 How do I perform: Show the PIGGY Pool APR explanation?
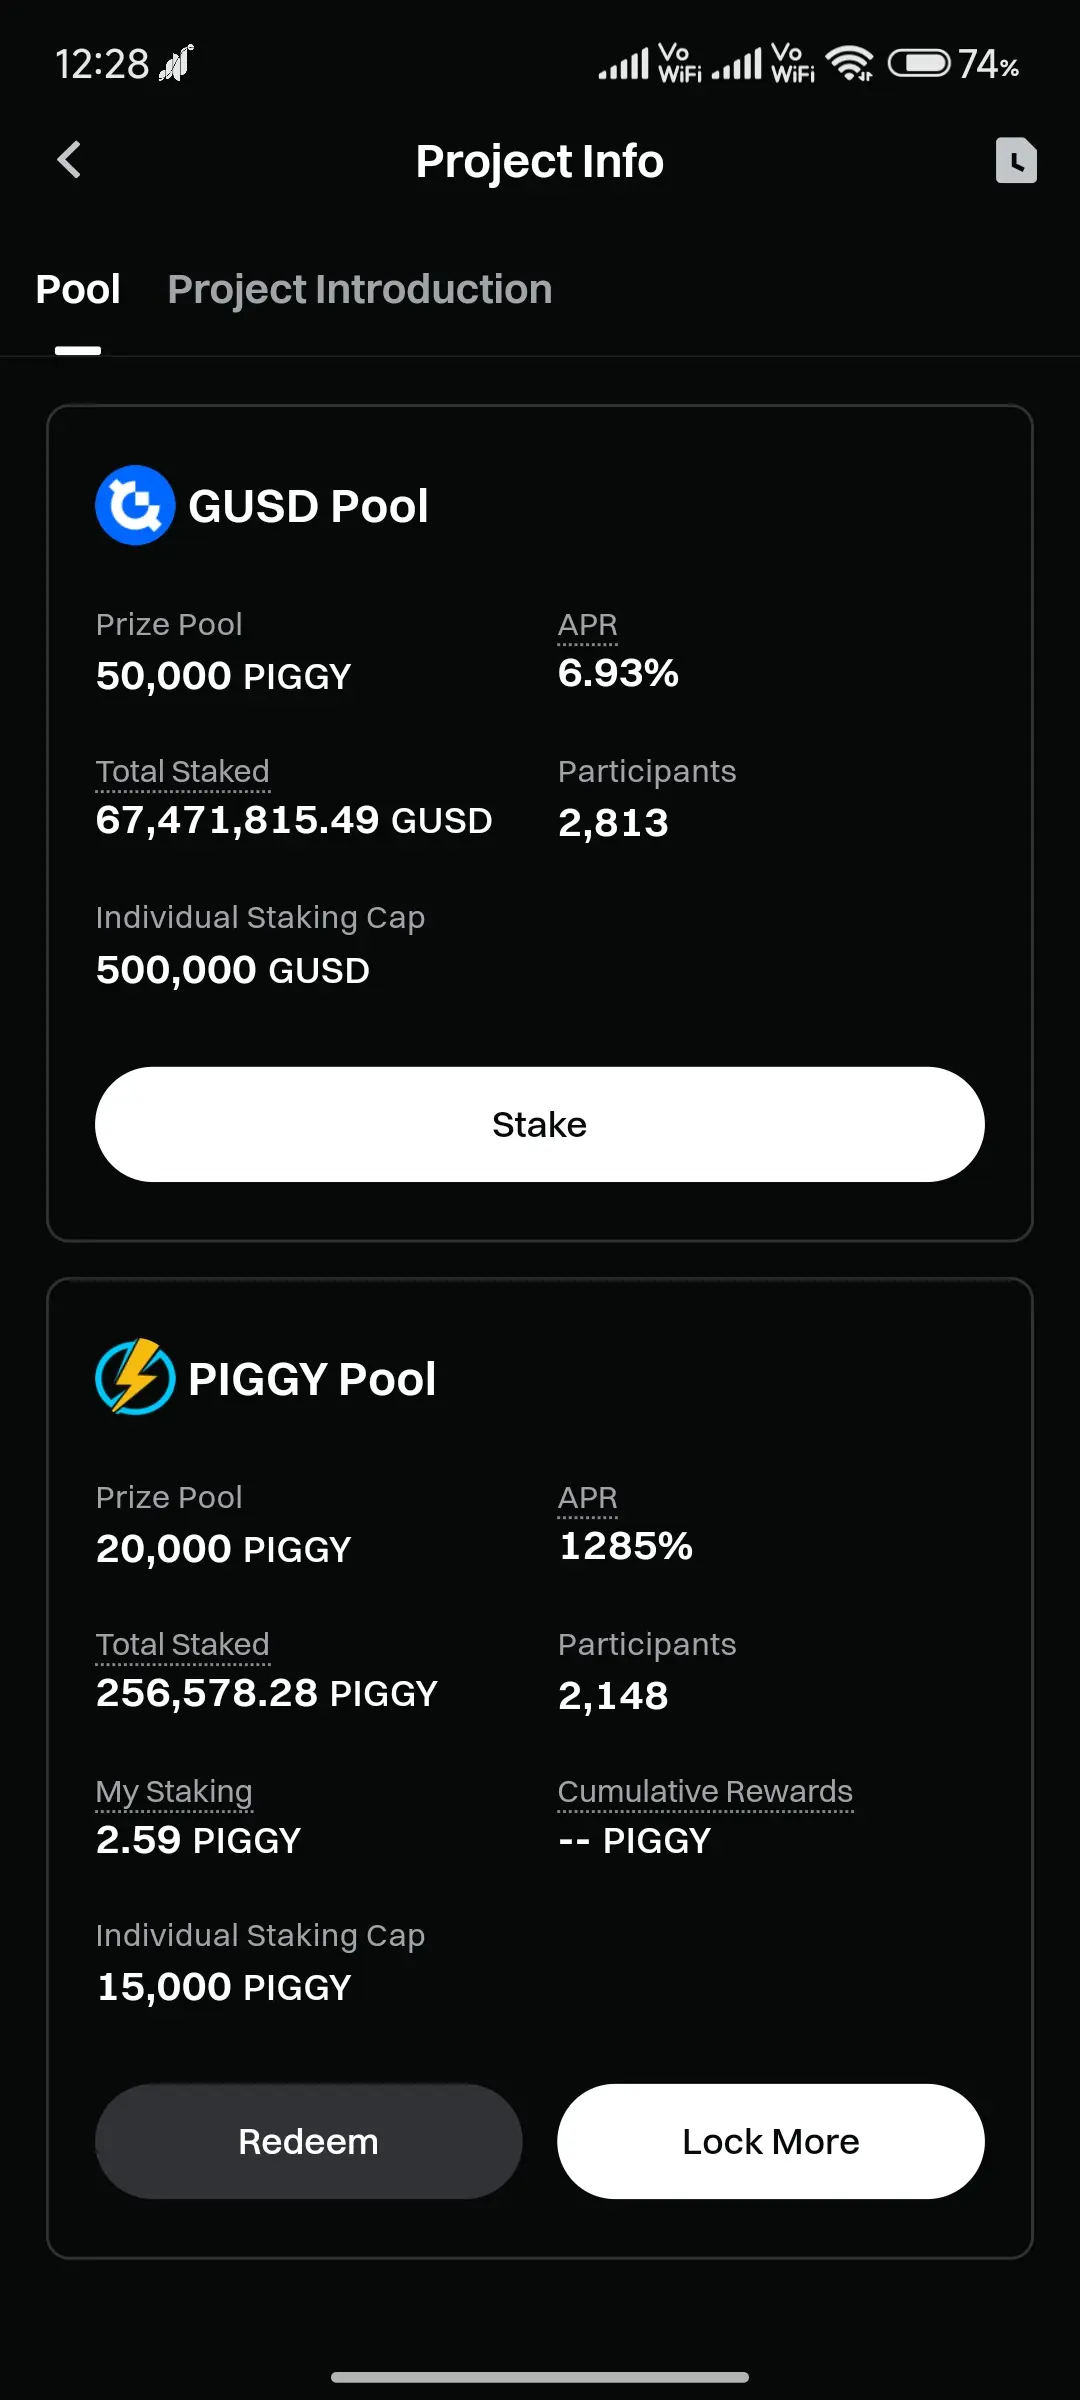click(588, 1498)
